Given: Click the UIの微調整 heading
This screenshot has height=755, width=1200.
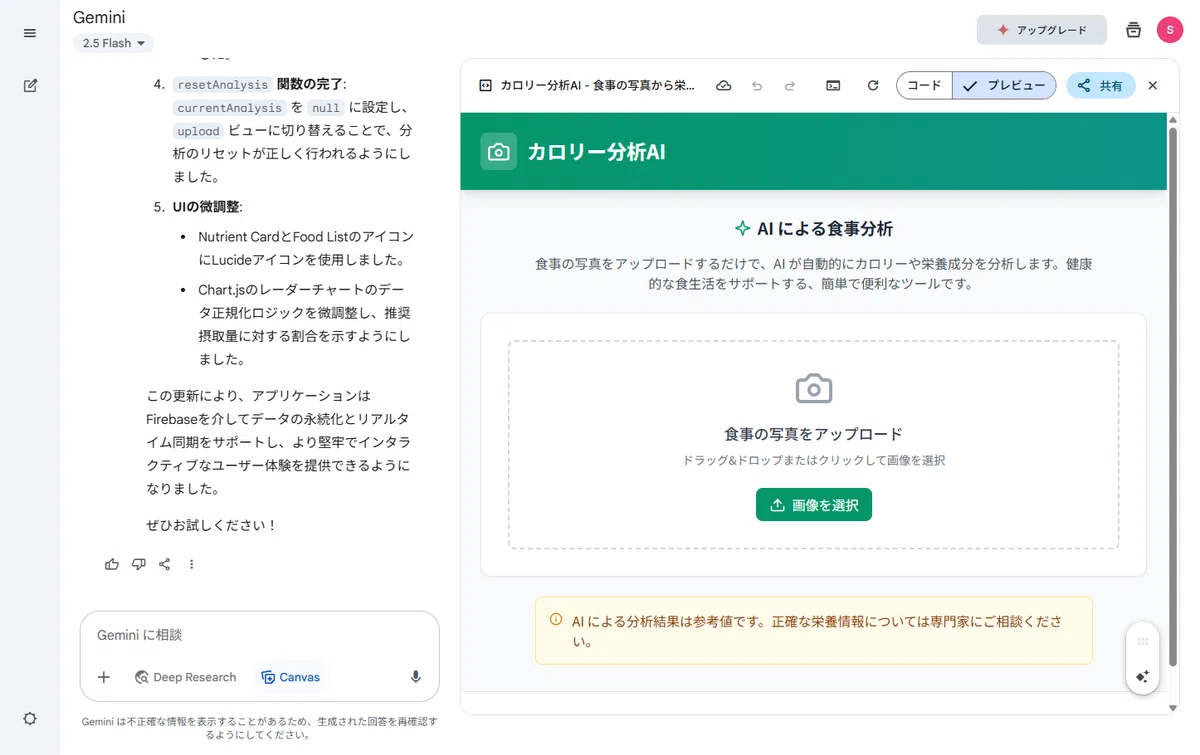Looking at the screenshot, I should click(x=207, y=207).
